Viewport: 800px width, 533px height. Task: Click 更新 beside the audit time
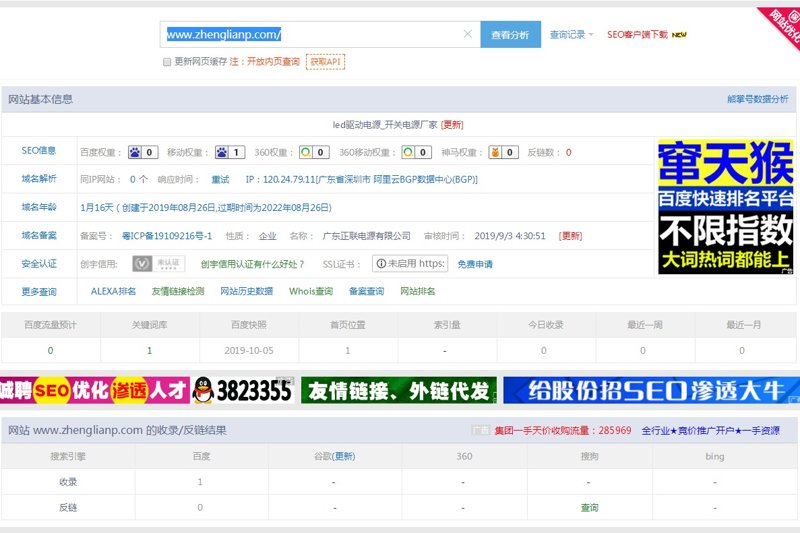(570, 236)
